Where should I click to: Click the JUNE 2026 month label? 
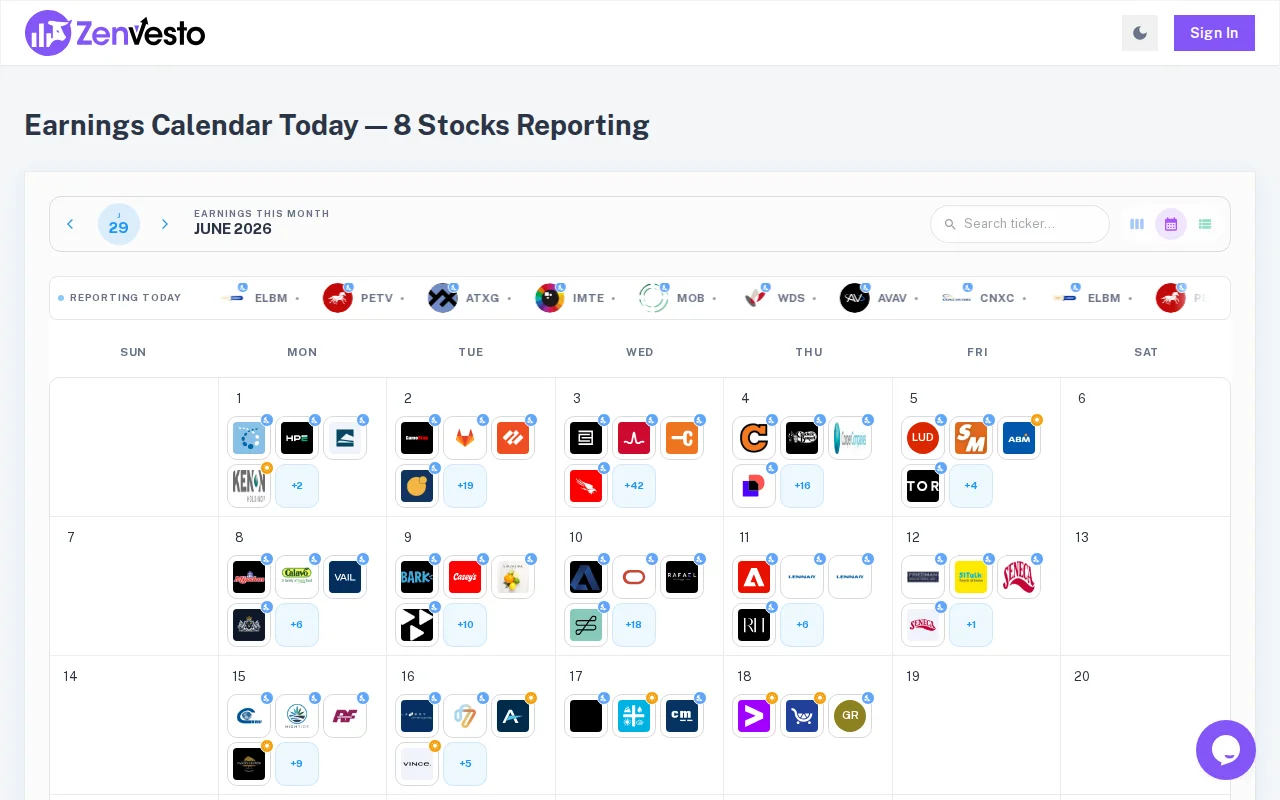(233, 229)
